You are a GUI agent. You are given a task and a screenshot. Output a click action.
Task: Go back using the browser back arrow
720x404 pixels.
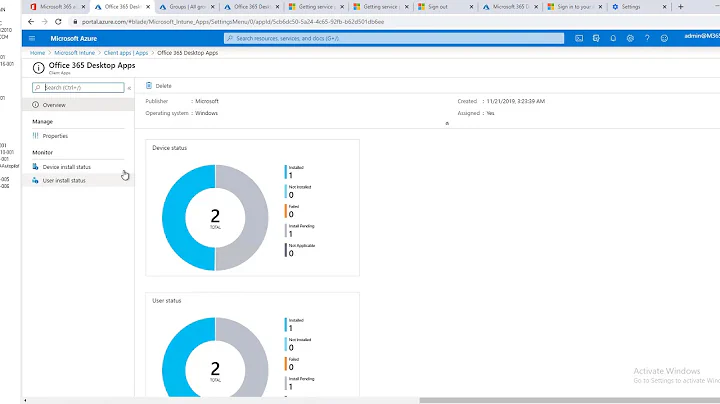[31, 22]
